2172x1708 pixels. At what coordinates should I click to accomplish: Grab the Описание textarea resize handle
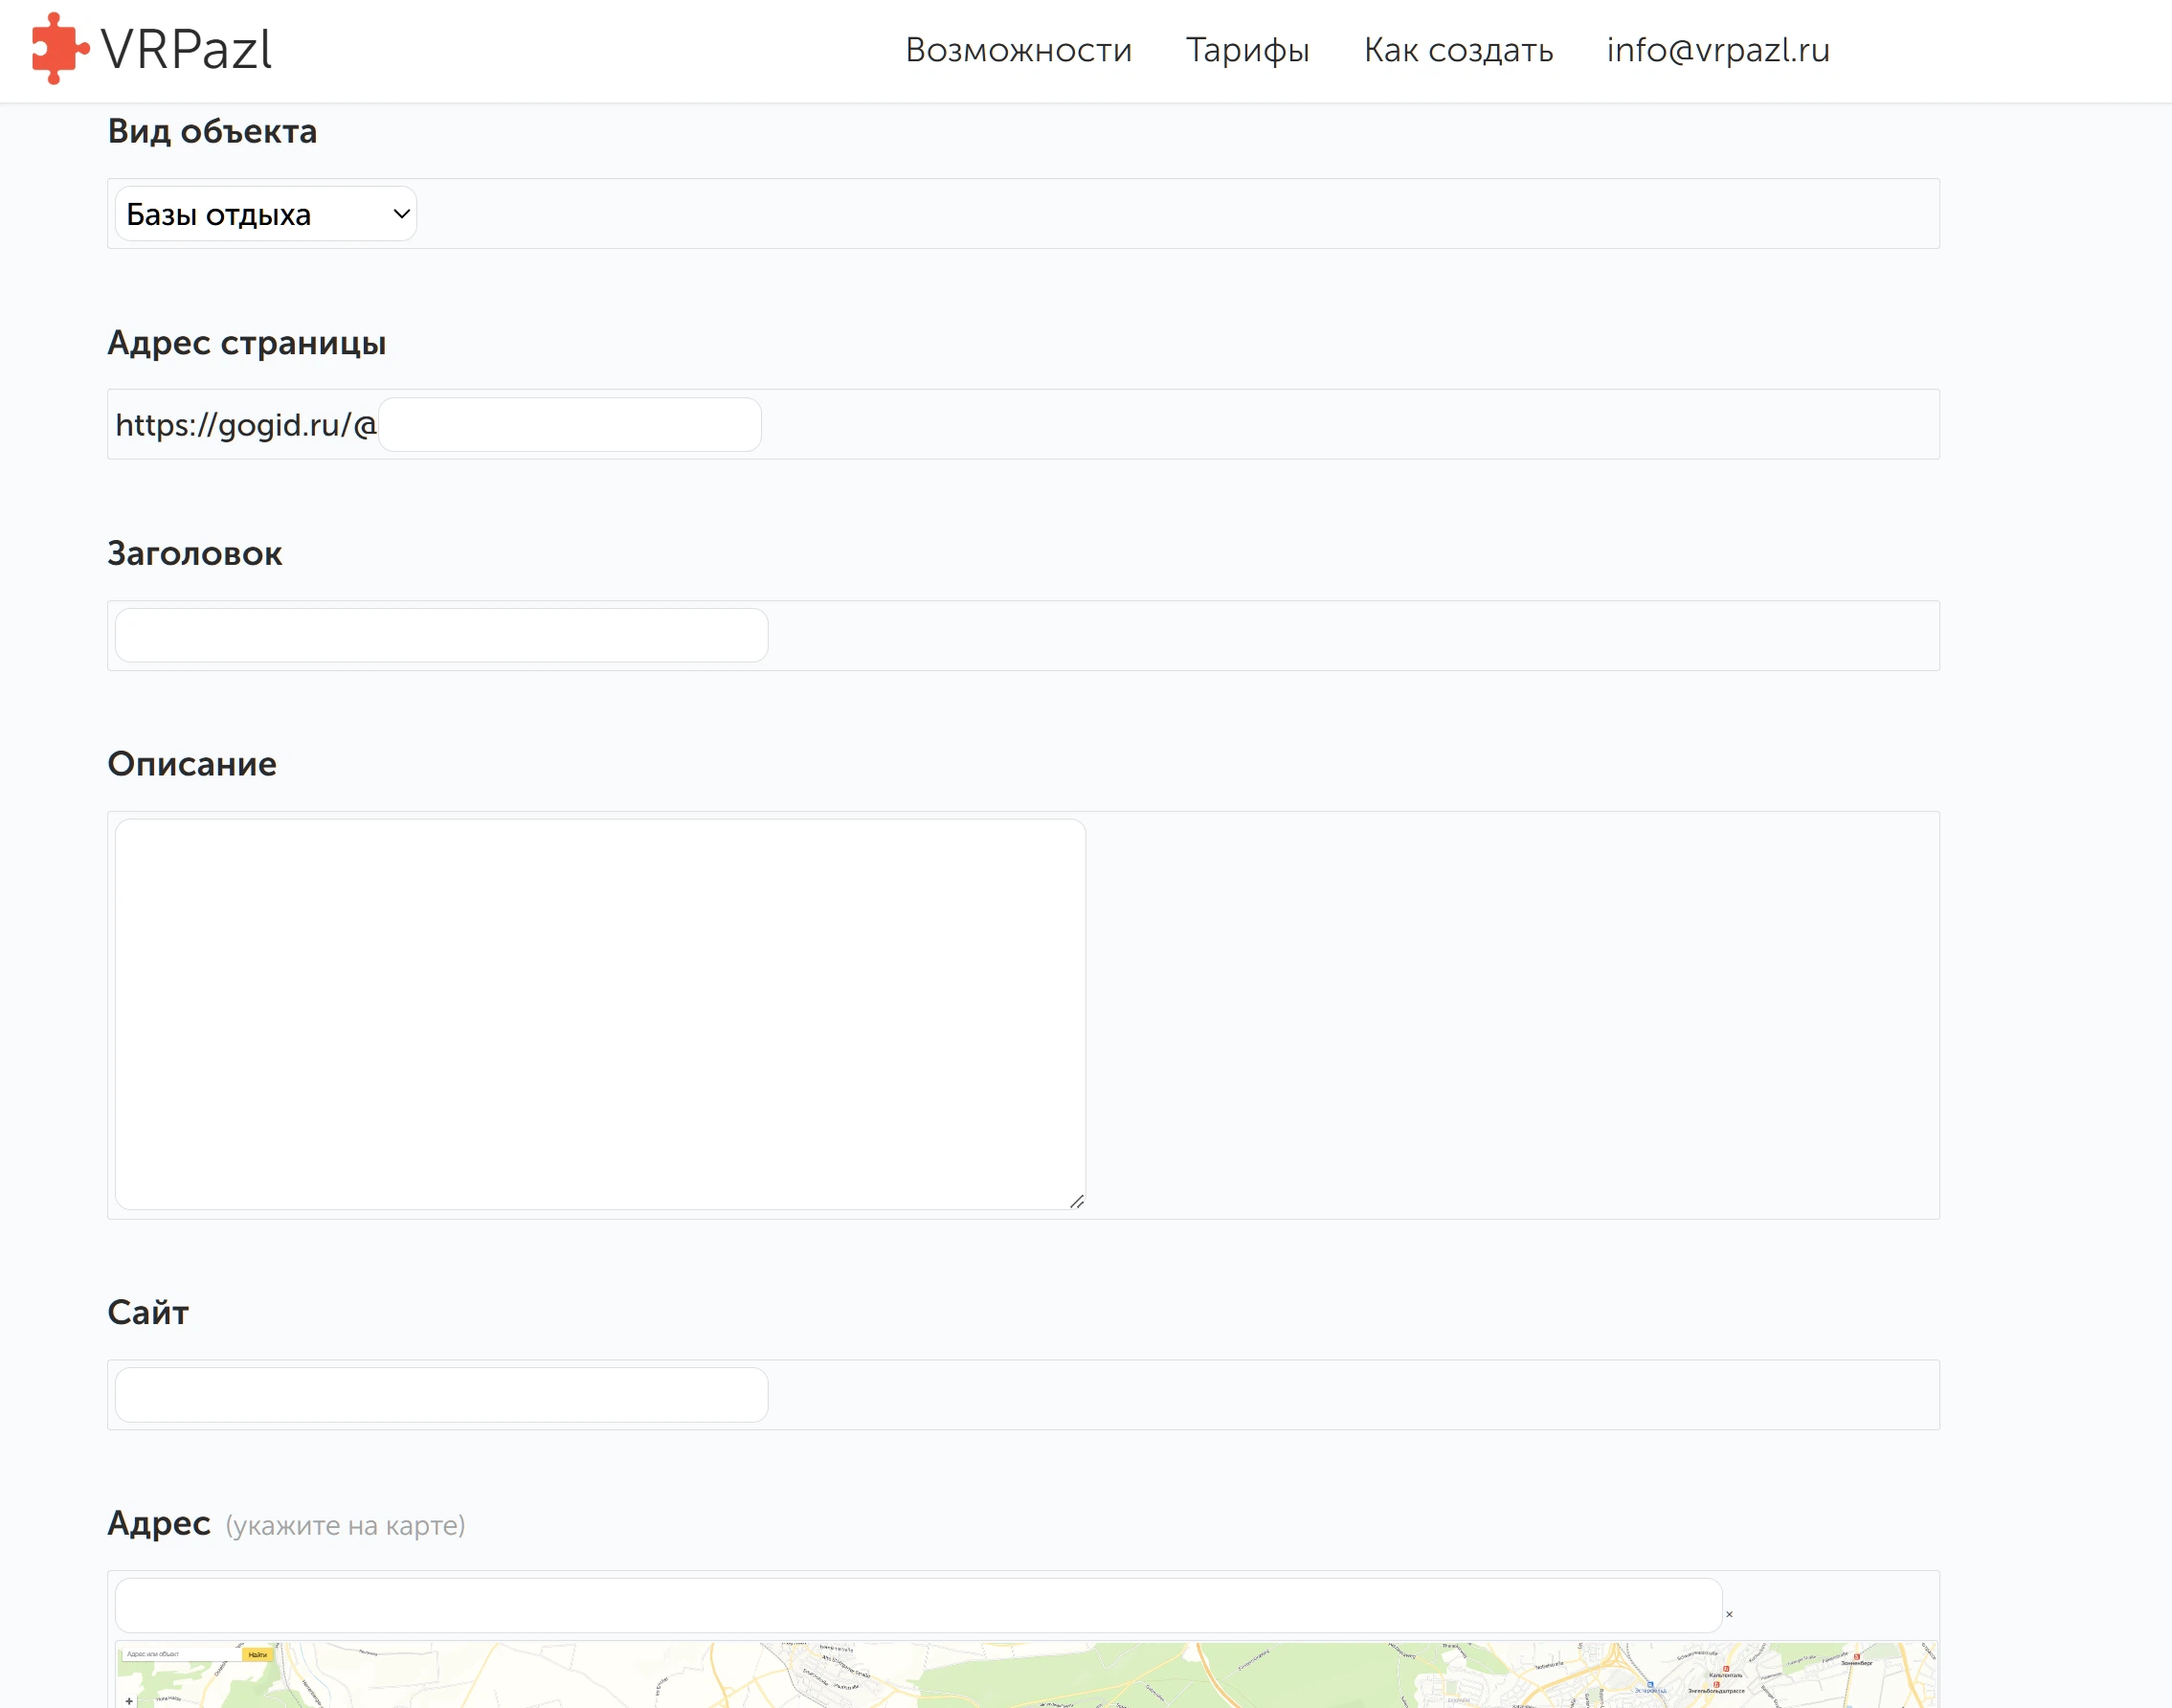click(x=1077, y=1201)
